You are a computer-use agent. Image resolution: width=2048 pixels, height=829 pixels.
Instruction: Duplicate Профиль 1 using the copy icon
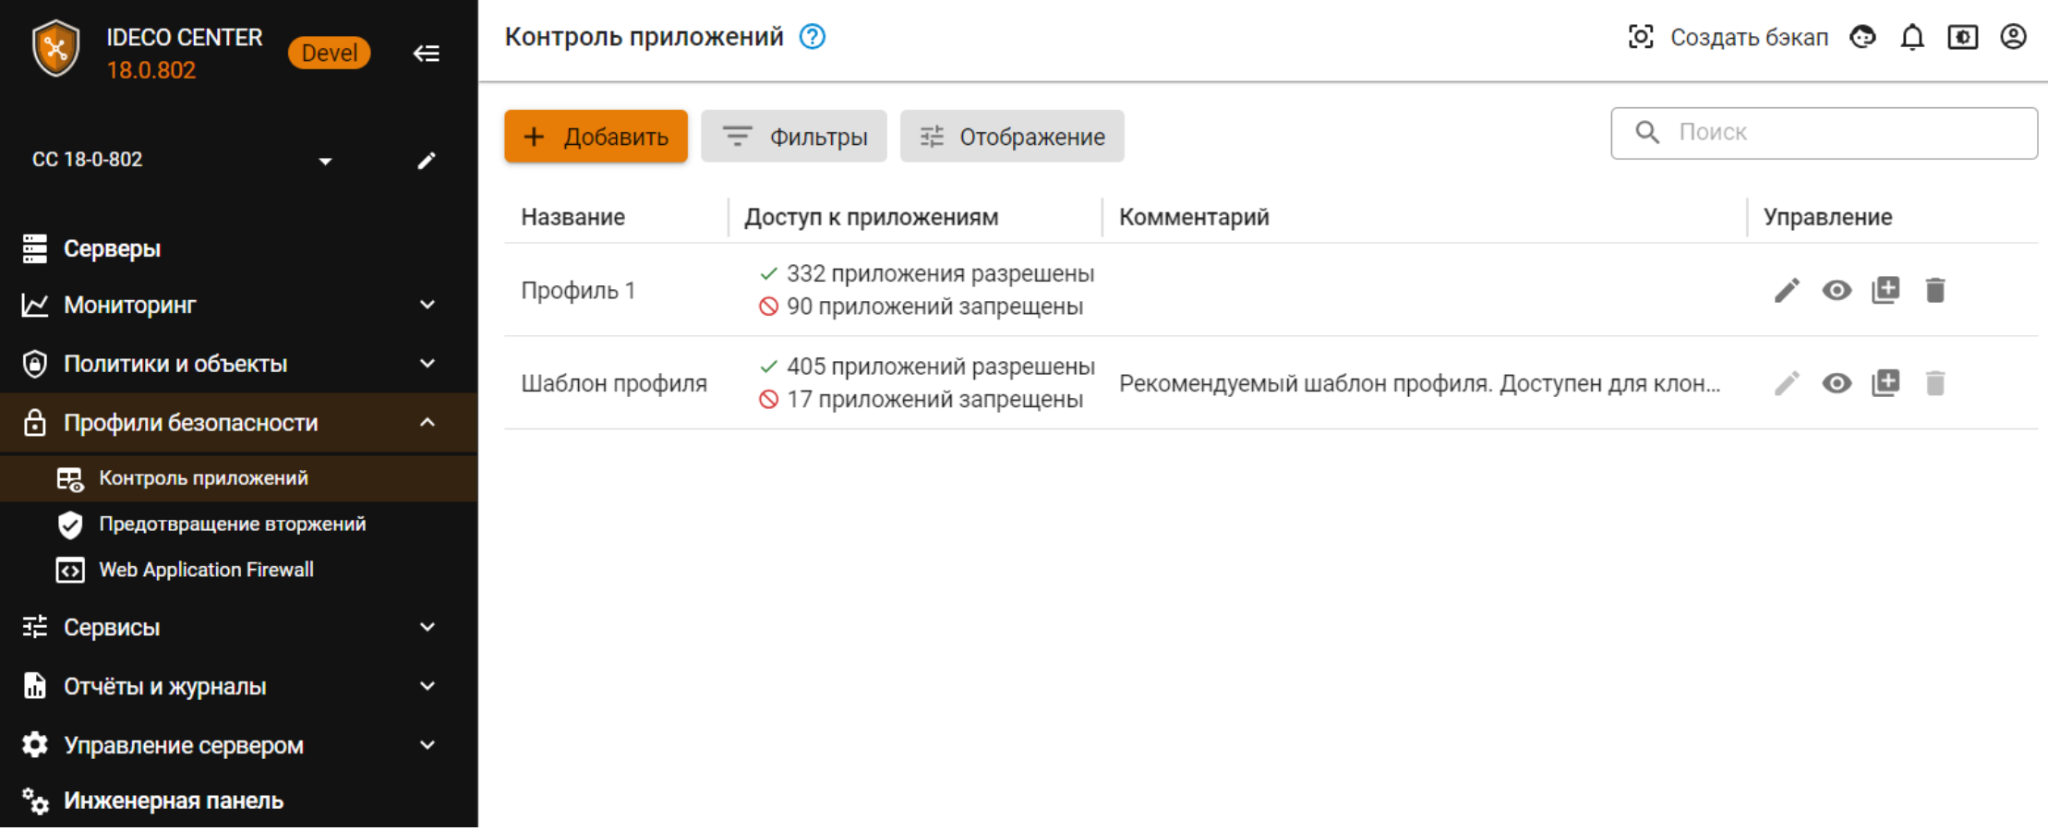click(1885, 290)
